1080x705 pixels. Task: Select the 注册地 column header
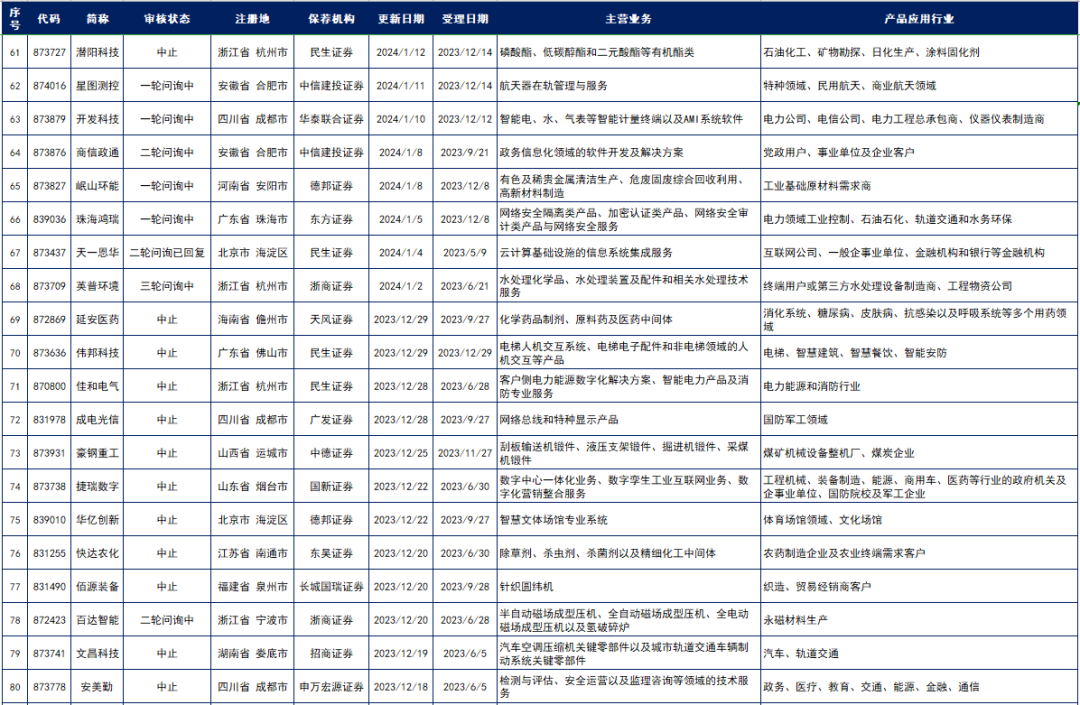click(x=252, y=19)
